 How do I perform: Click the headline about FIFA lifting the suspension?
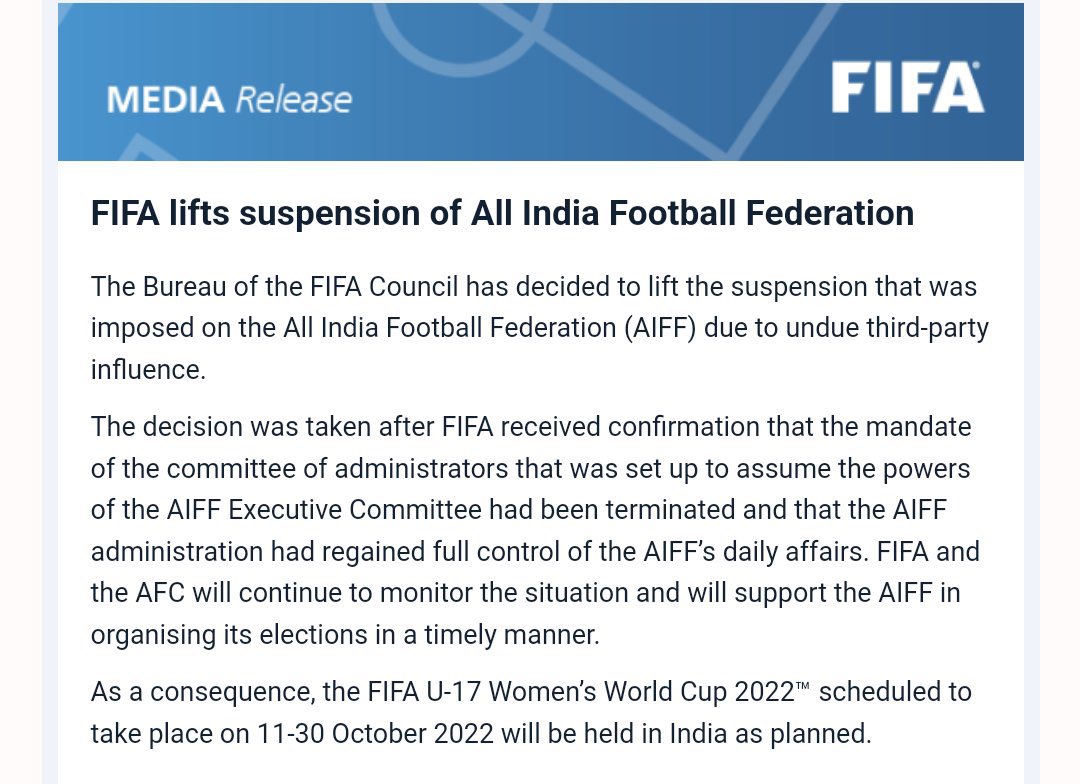coord(502,213)
